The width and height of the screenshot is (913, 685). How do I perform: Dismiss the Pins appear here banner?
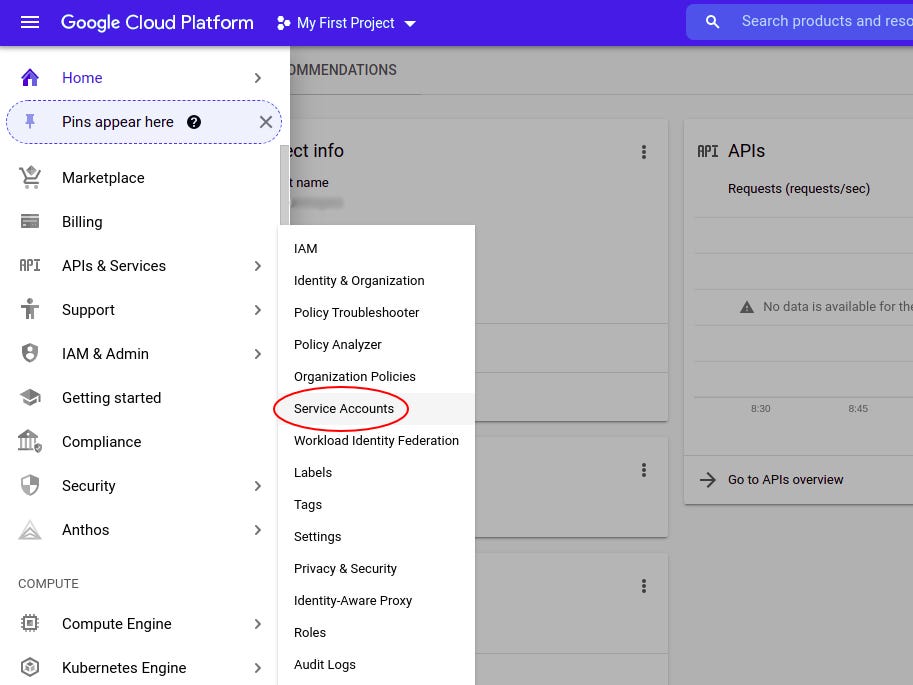click(266, 122)
